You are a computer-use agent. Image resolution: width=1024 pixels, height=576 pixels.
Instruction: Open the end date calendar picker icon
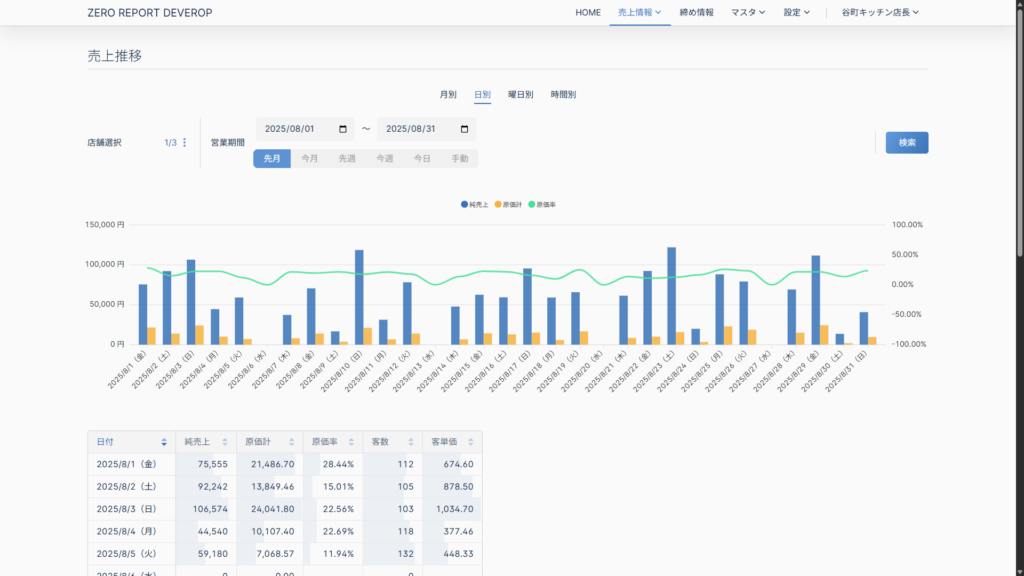point(464,129)
